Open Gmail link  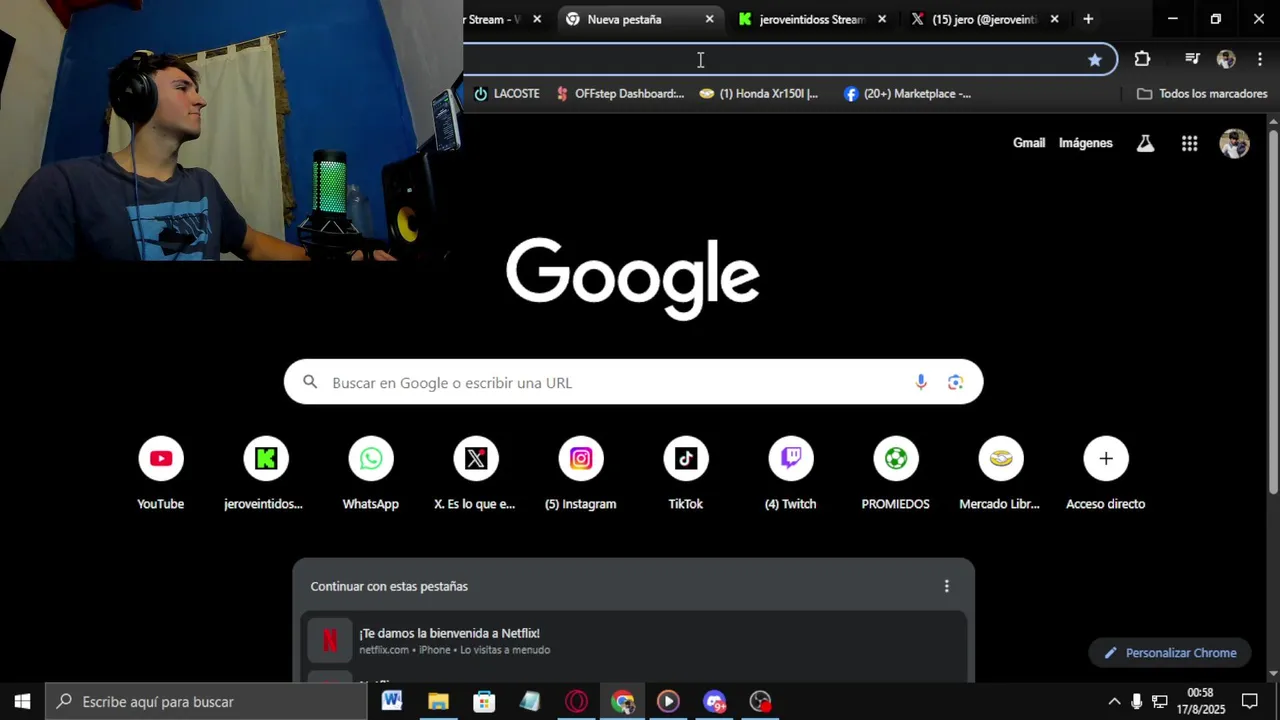[1029, 143]
